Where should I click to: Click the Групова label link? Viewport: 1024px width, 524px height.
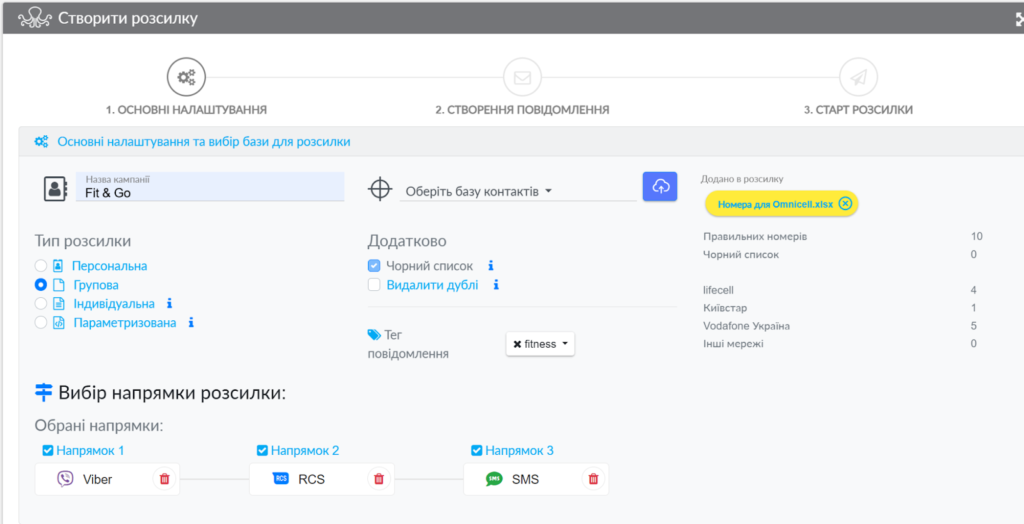[x=96, y=285]
